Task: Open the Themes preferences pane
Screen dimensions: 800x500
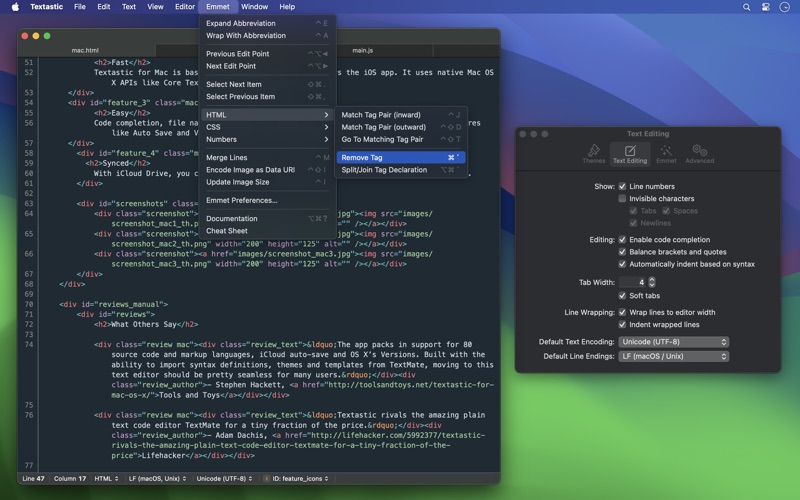Action: click(593, 154)
